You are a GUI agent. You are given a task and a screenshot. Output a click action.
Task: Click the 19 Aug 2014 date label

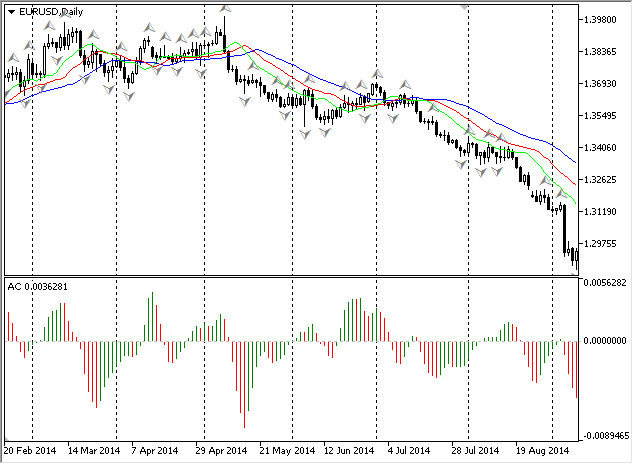tap(542, 451)
